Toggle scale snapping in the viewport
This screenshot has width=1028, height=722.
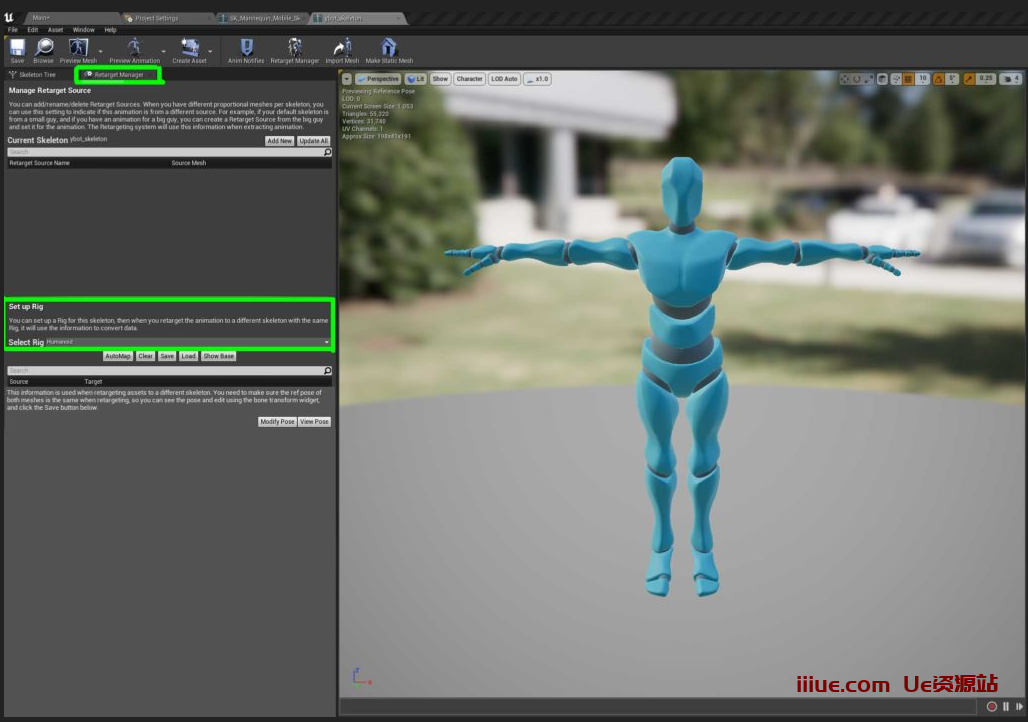pyautogui.click(x=970, y=79)
